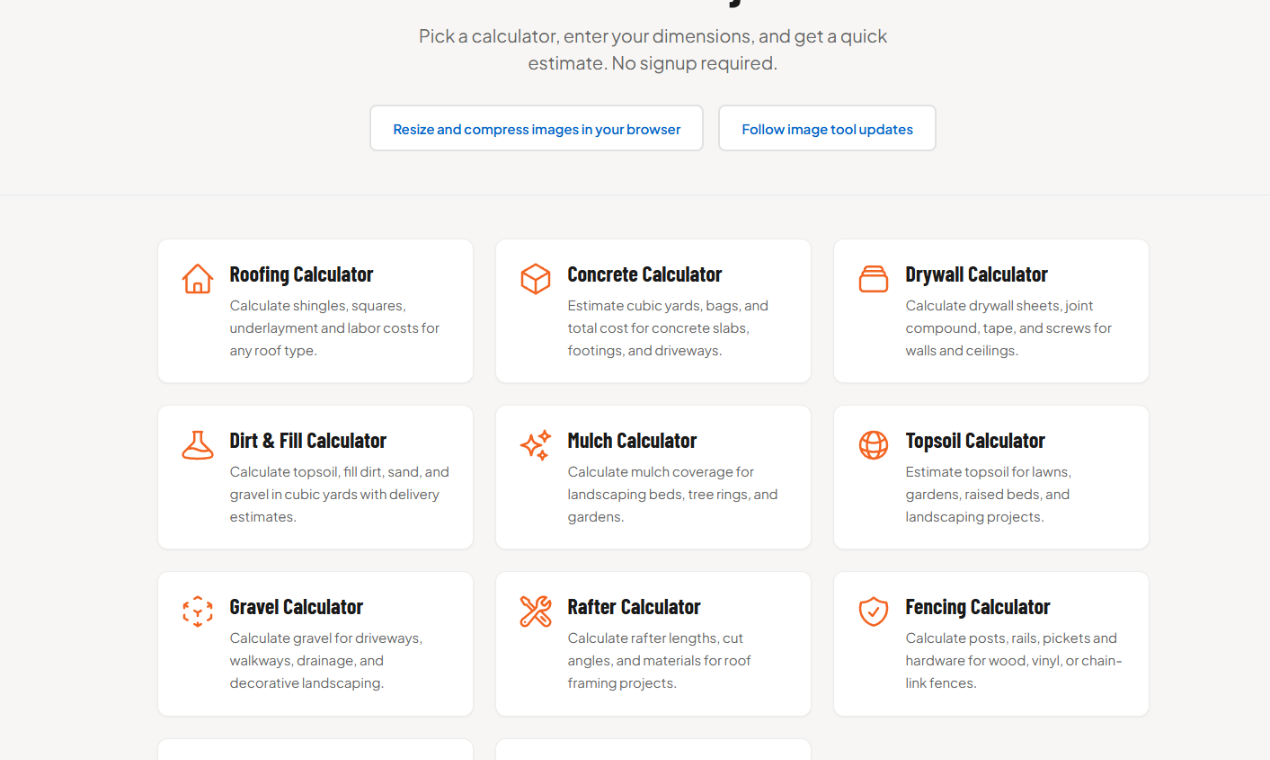Click the Dirt & Fill flask icon
1270x760 pixels.
[198, 445]
